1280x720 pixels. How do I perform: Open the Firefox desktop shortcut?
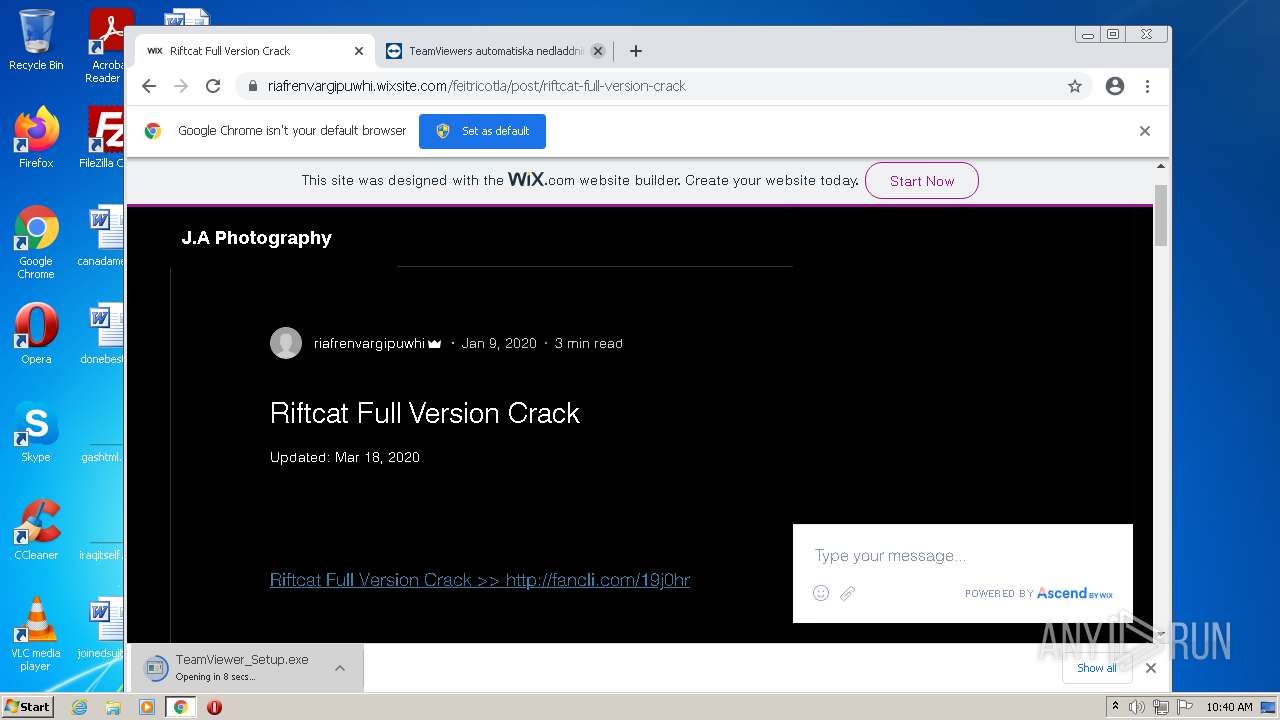36,138
